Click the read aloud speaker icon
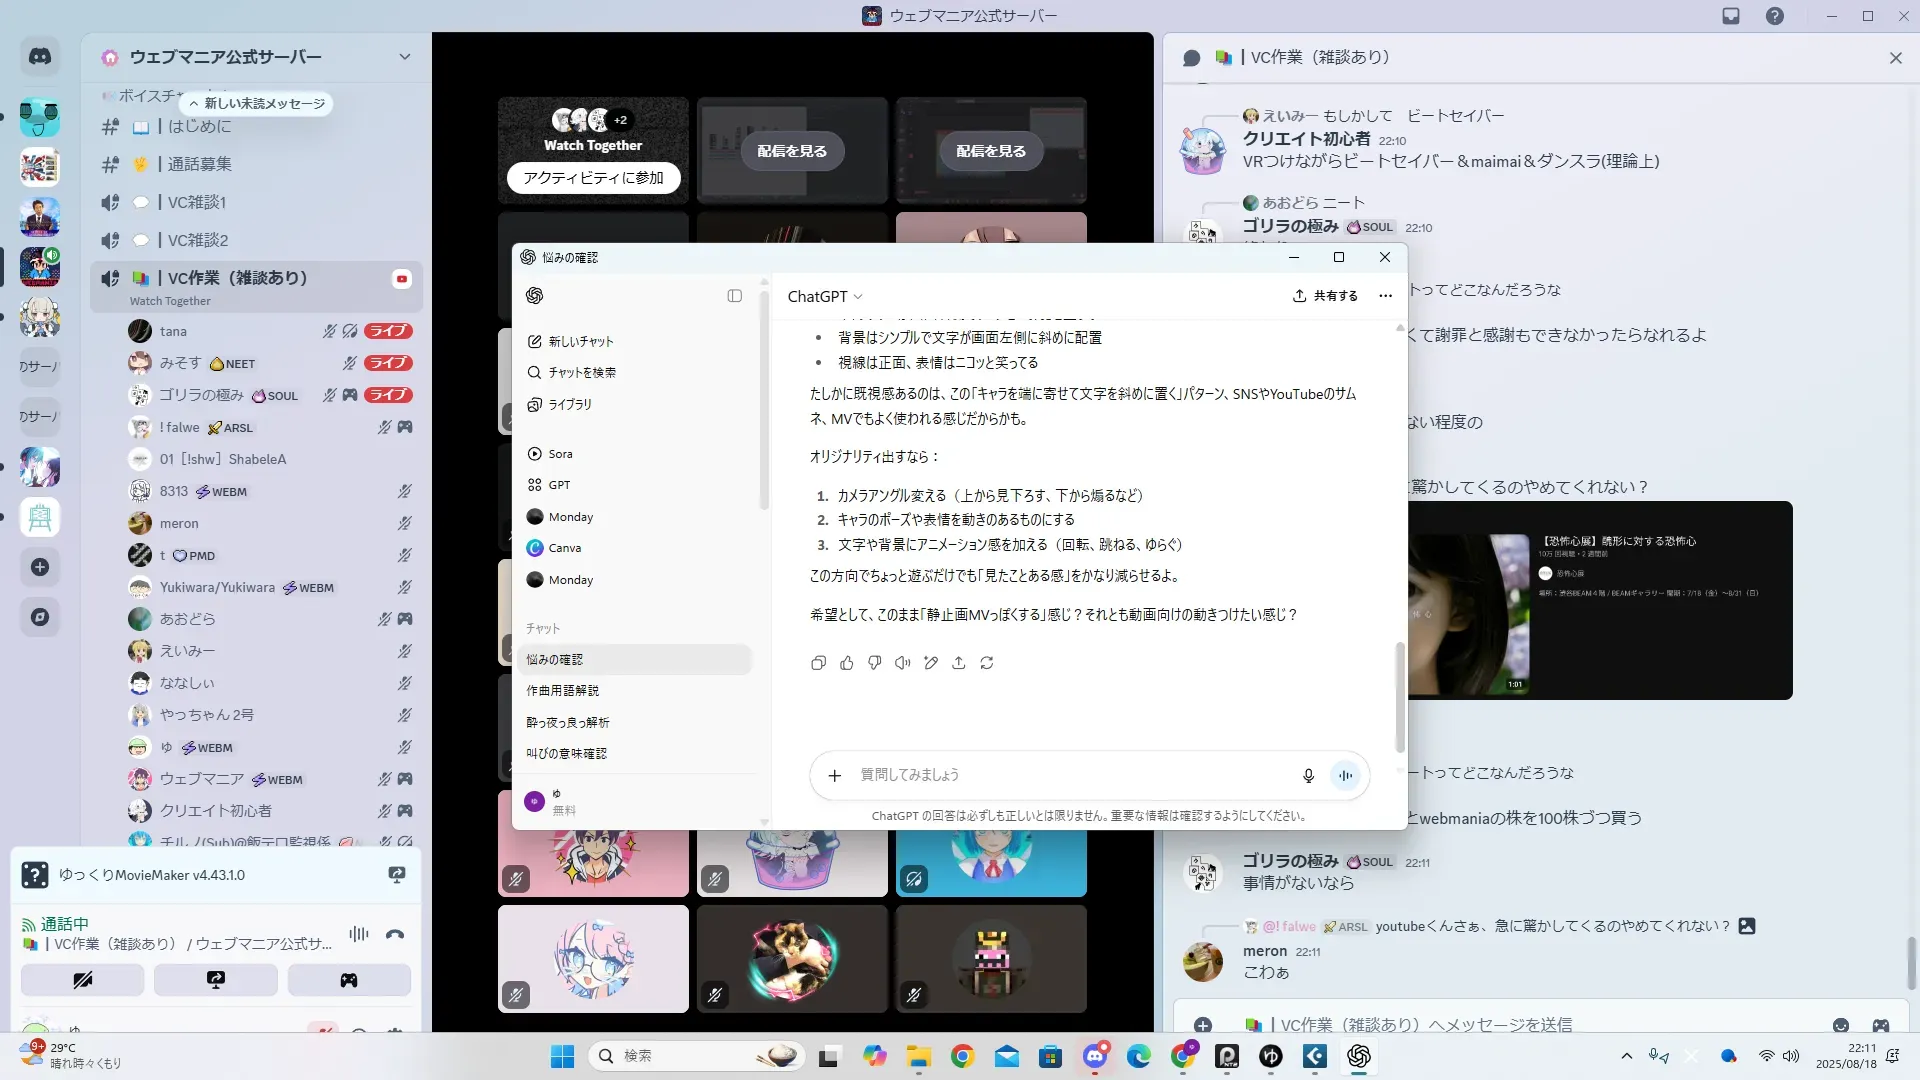 pyautogui.click(x=903, y=663)
